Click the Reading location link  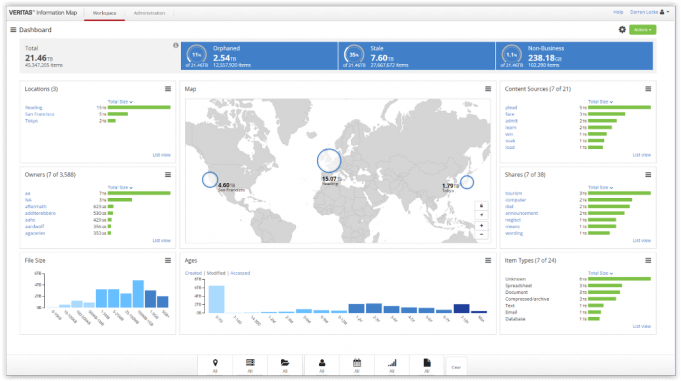33,107
